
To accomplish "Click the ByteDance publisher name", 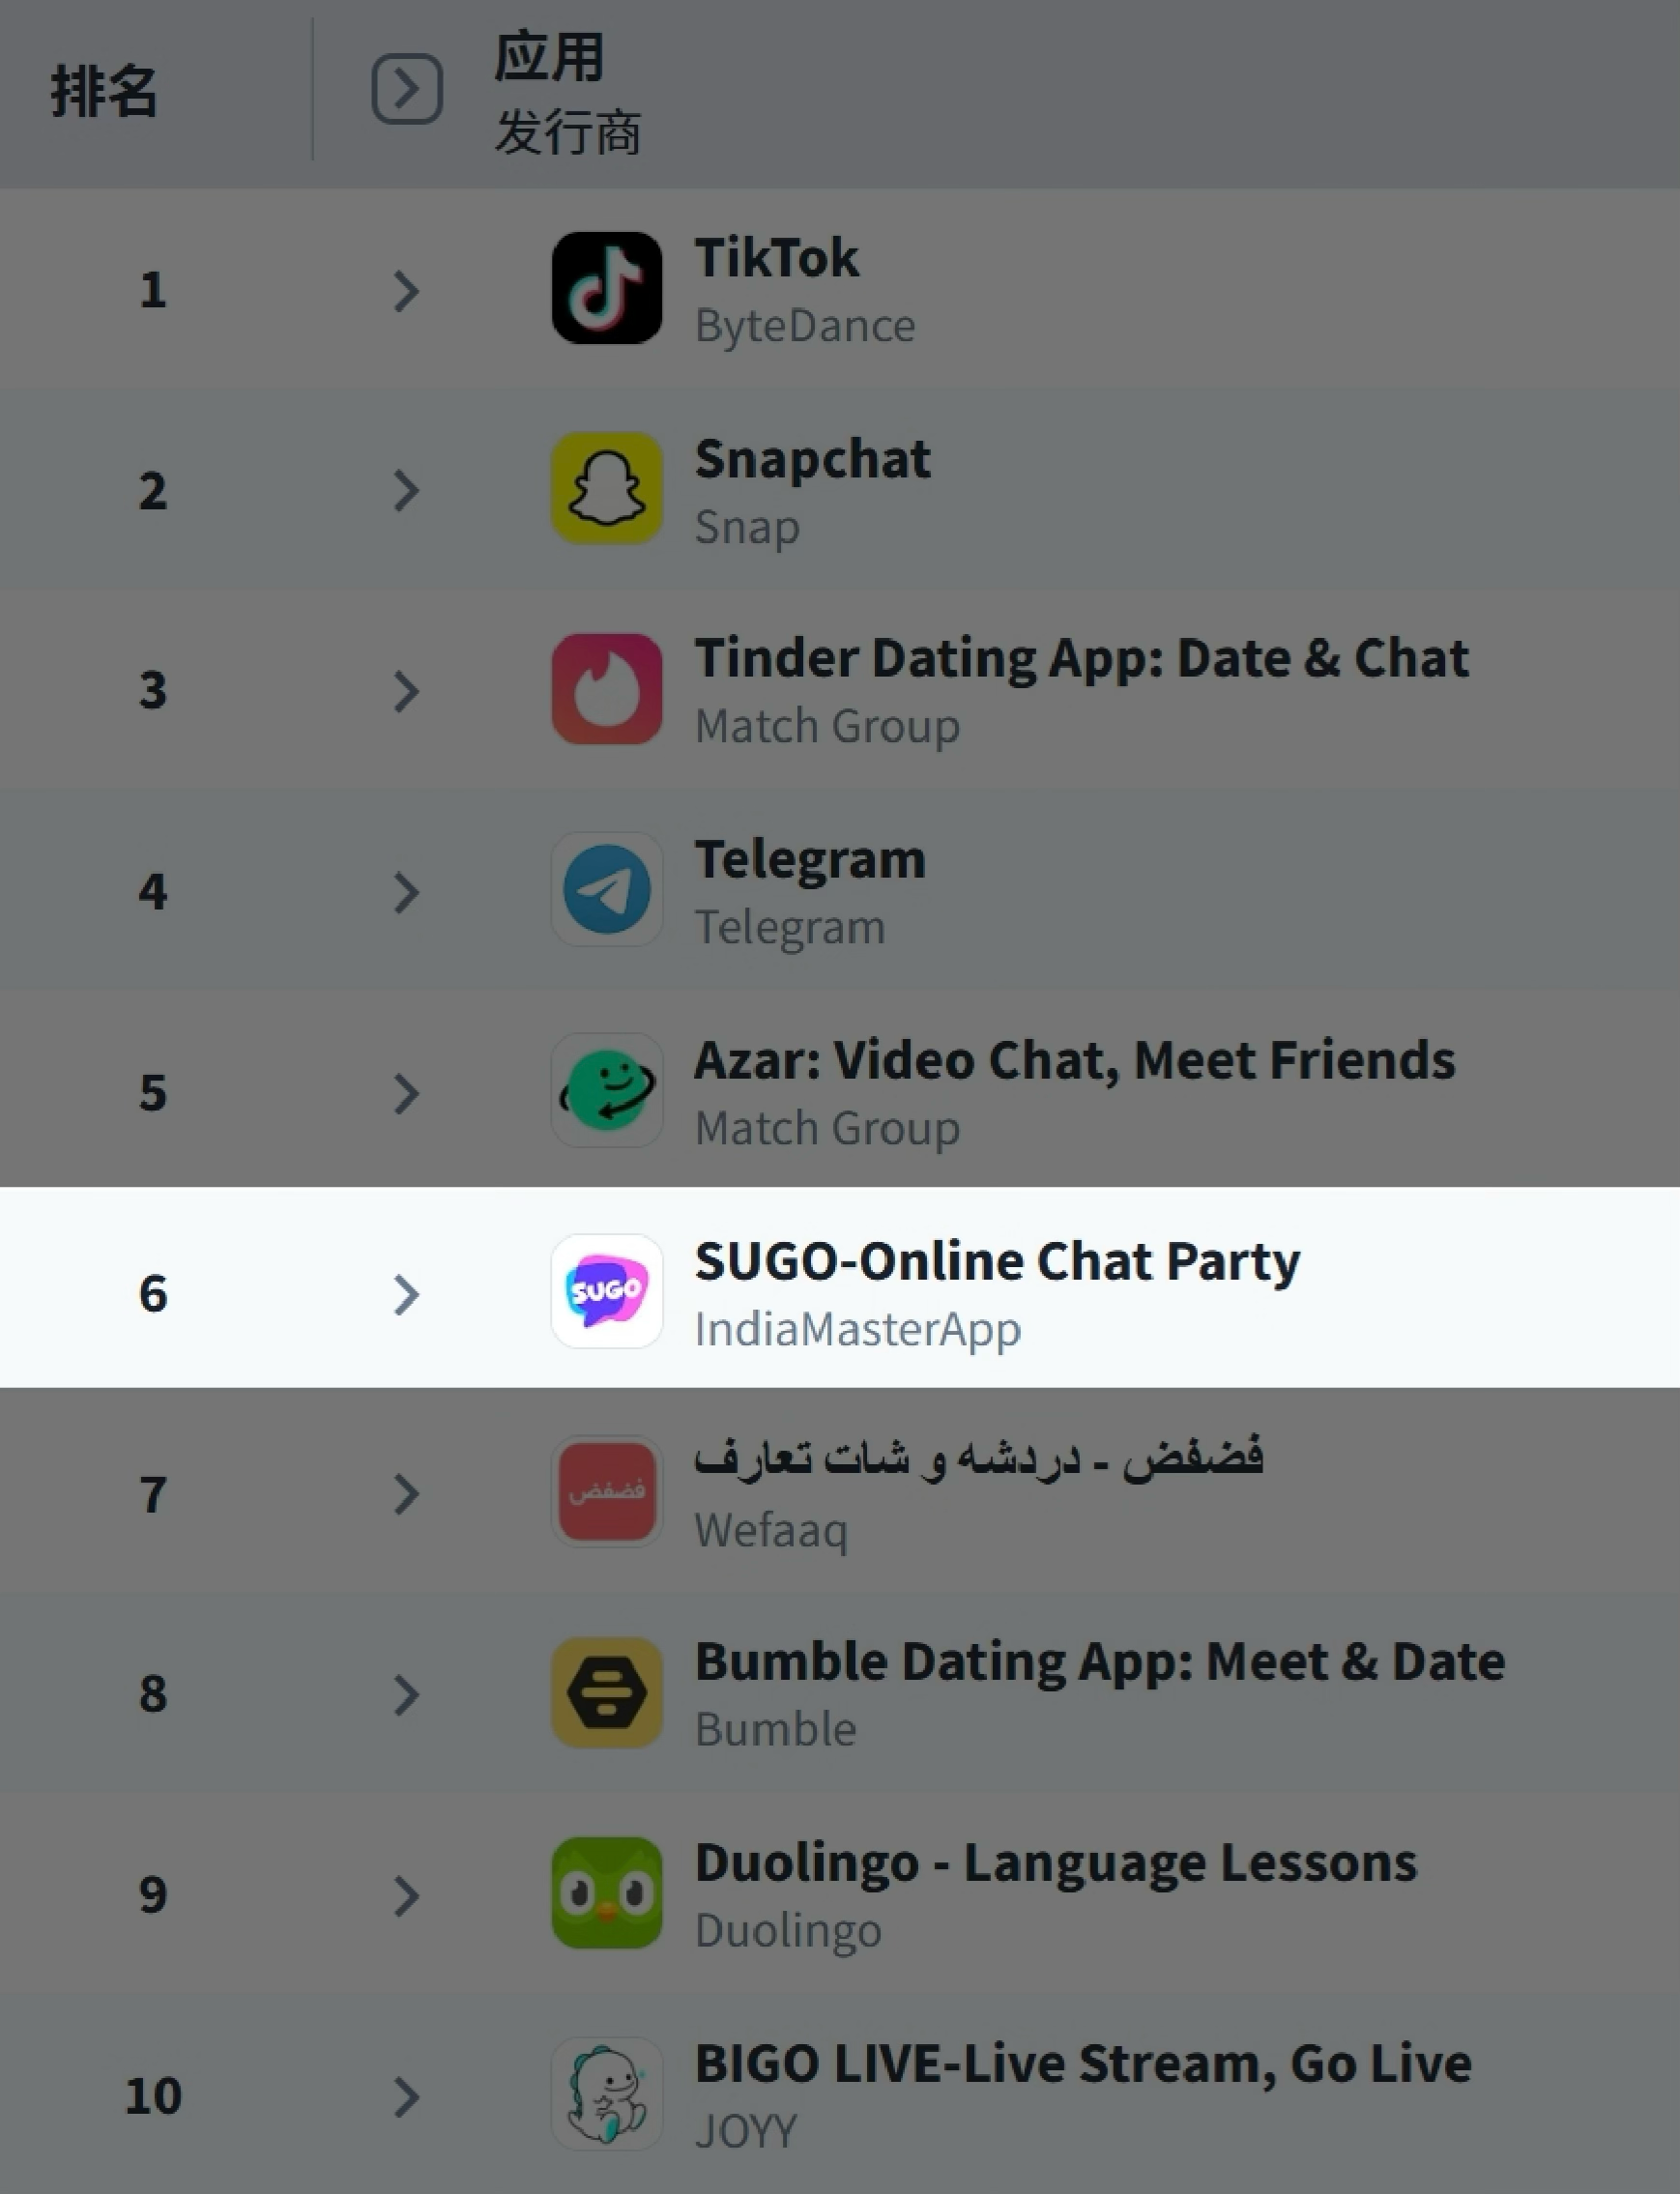I will pos(805,326).
